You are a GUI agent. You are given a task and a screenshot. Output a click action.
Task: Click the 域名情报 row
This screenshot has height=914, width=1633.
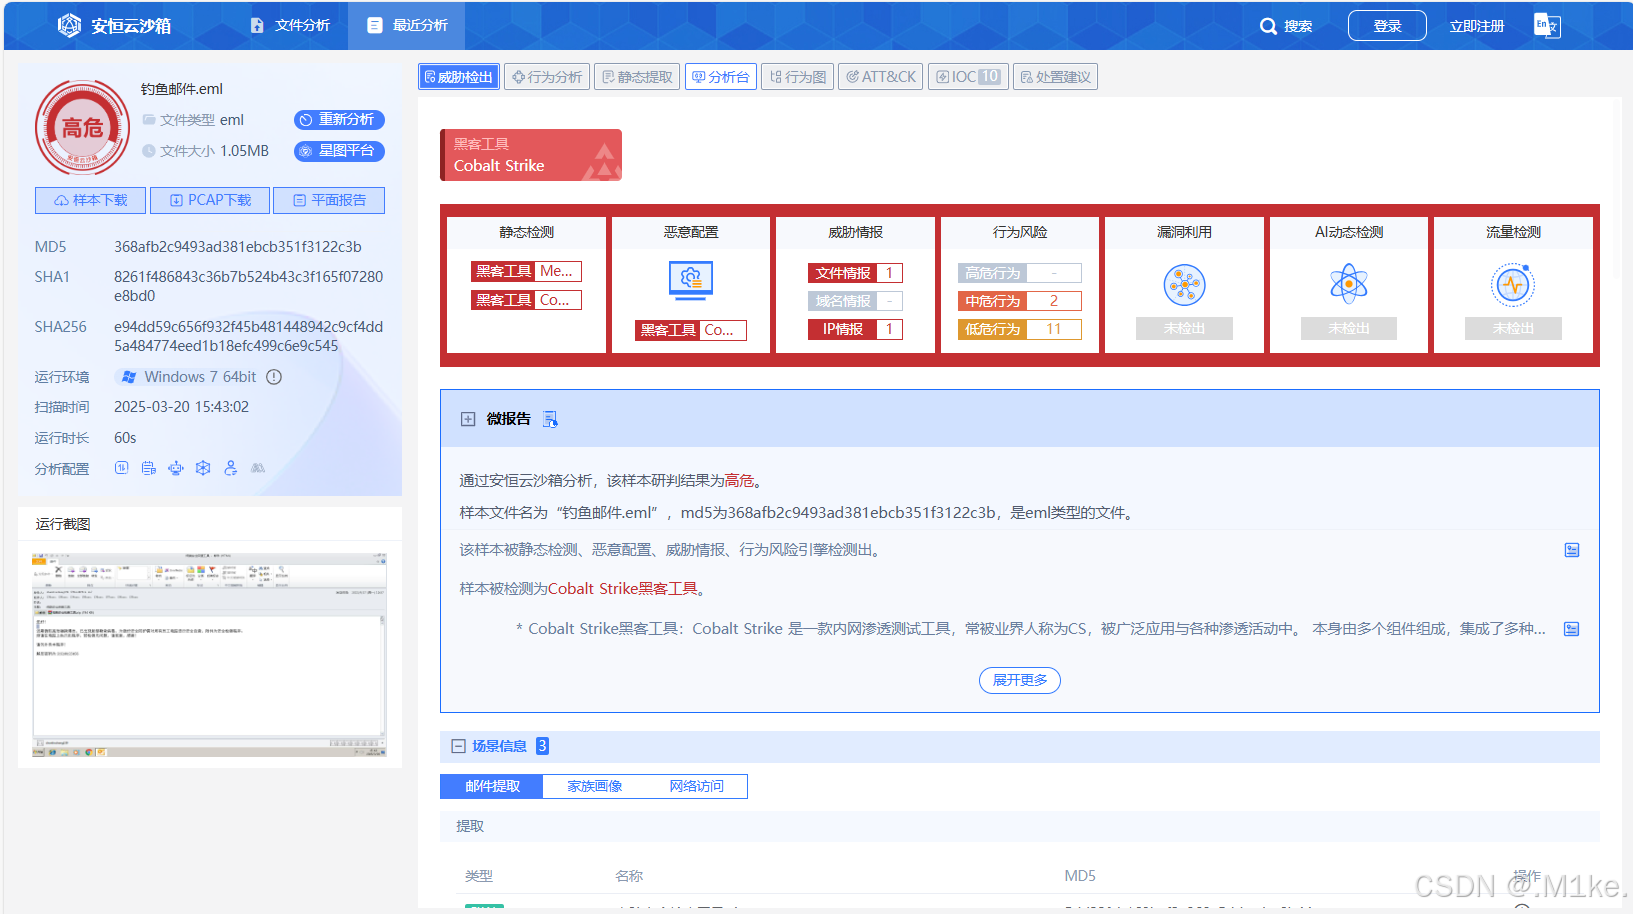(x=855, y=301)
